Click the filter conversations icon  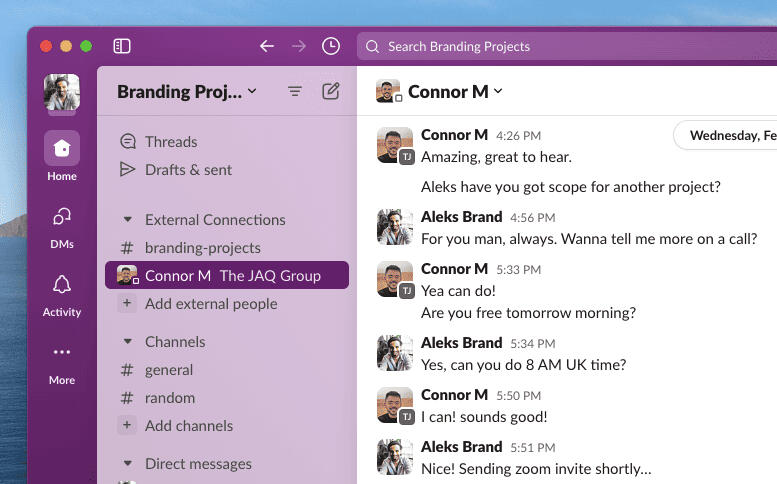[295, 91]
